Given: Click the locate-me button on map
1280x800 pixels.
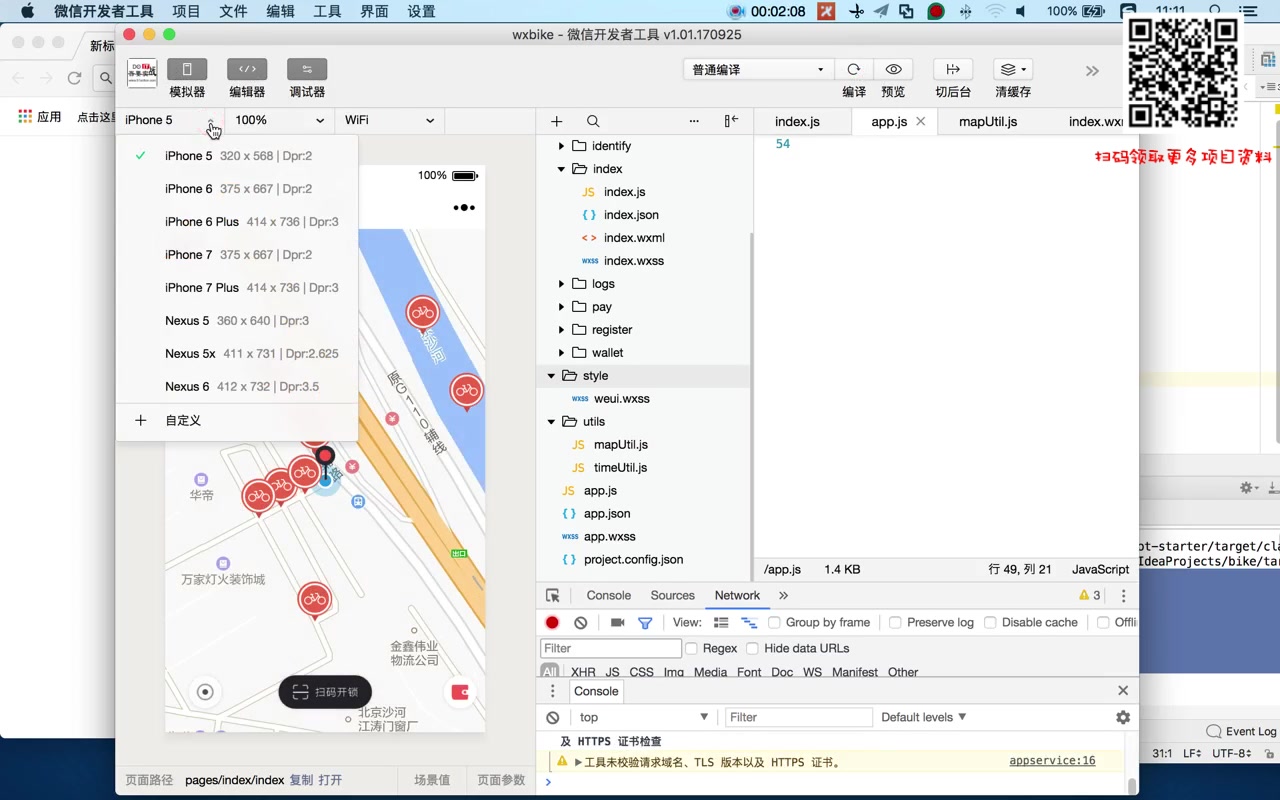Looking at the screenshot, I should point(205,692).
